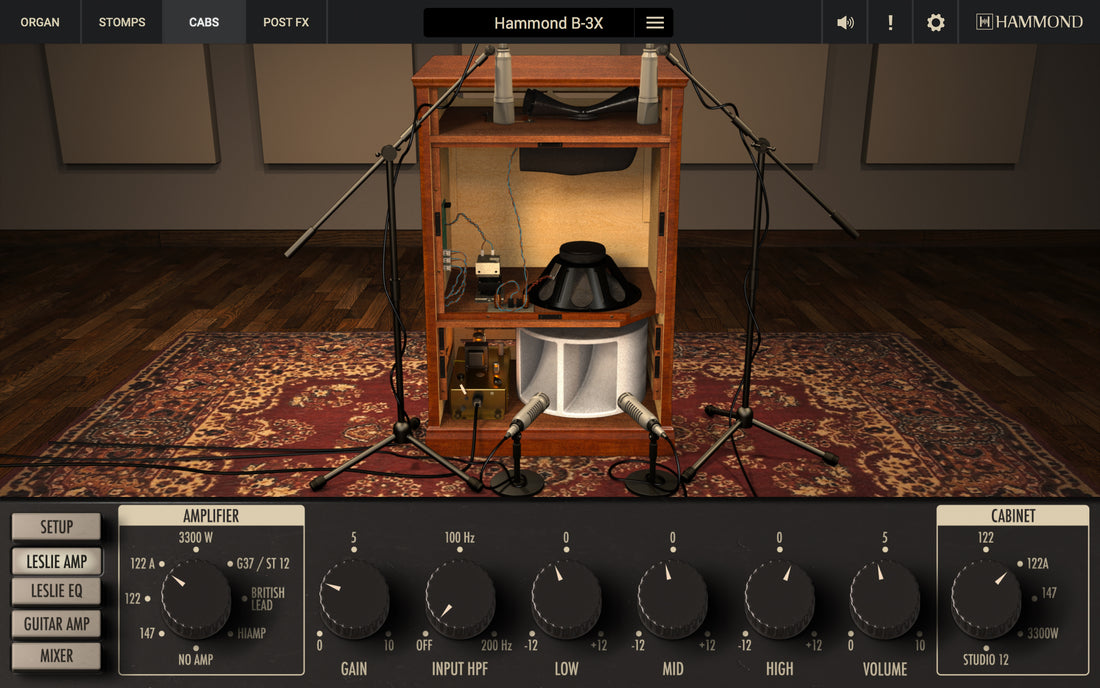Open the MIXER section
Image resolution: width=1100 pixels, height=688 pixels.
56,656
